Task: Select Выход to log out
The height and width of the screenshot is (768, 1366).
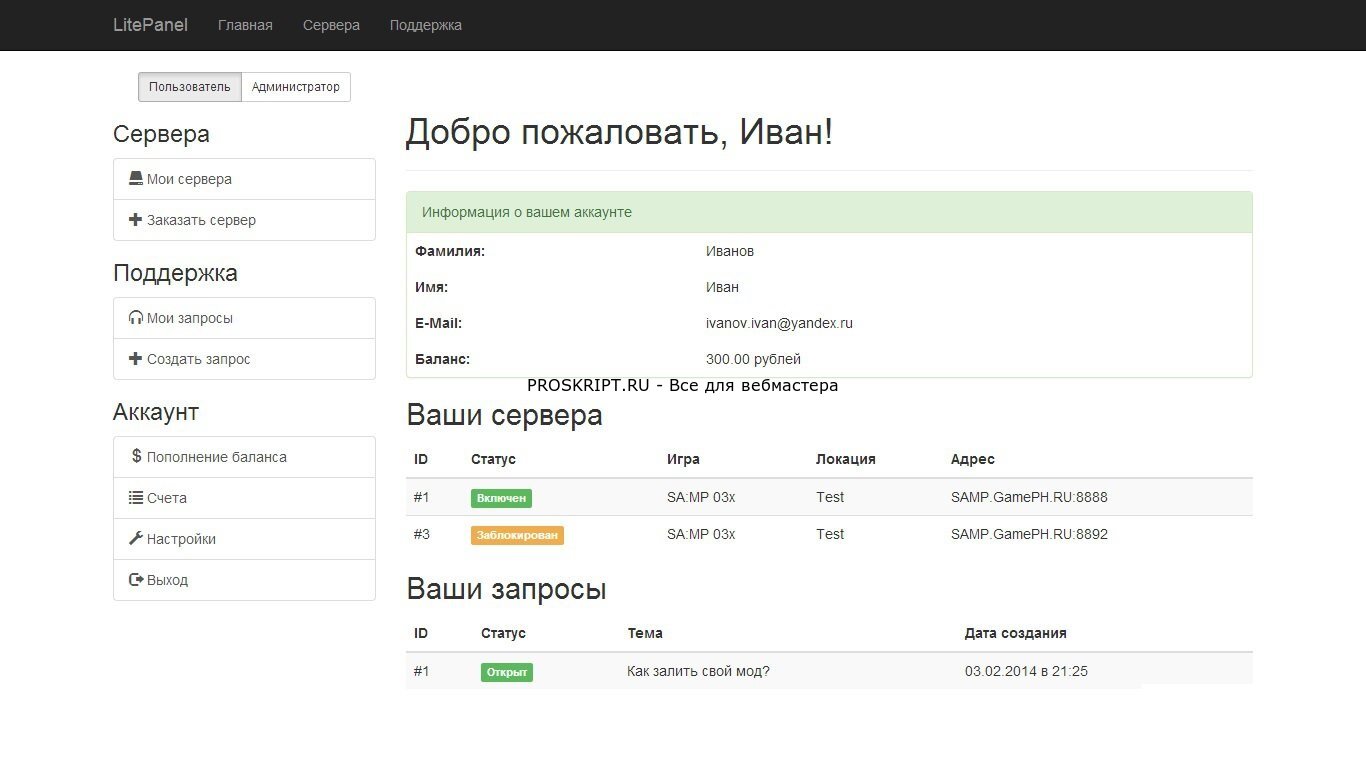Action: click(x=244, y=580)
